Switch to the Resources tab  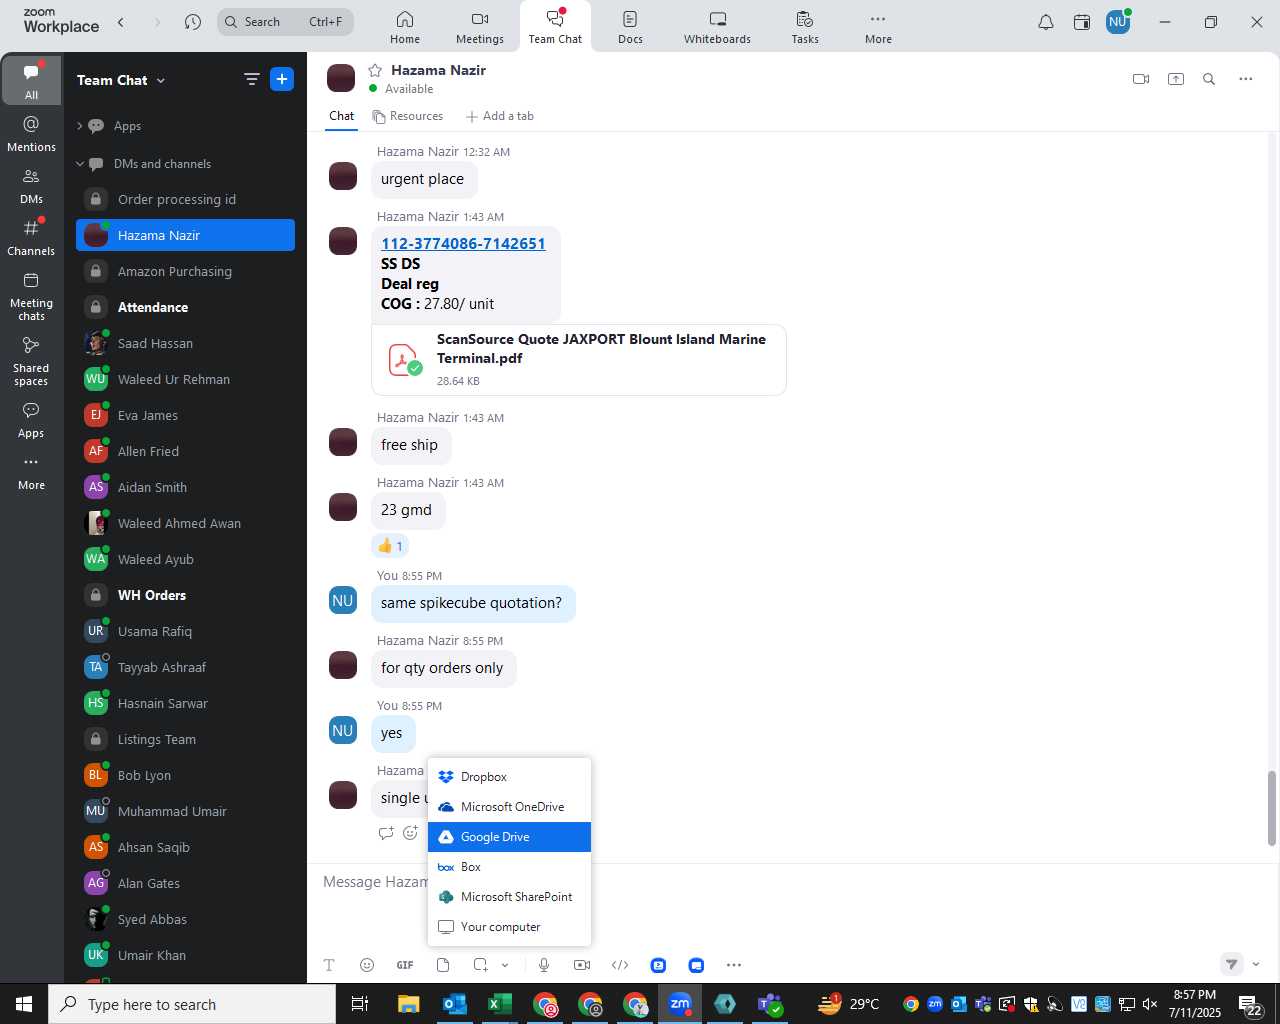click(x=407, y=116)
